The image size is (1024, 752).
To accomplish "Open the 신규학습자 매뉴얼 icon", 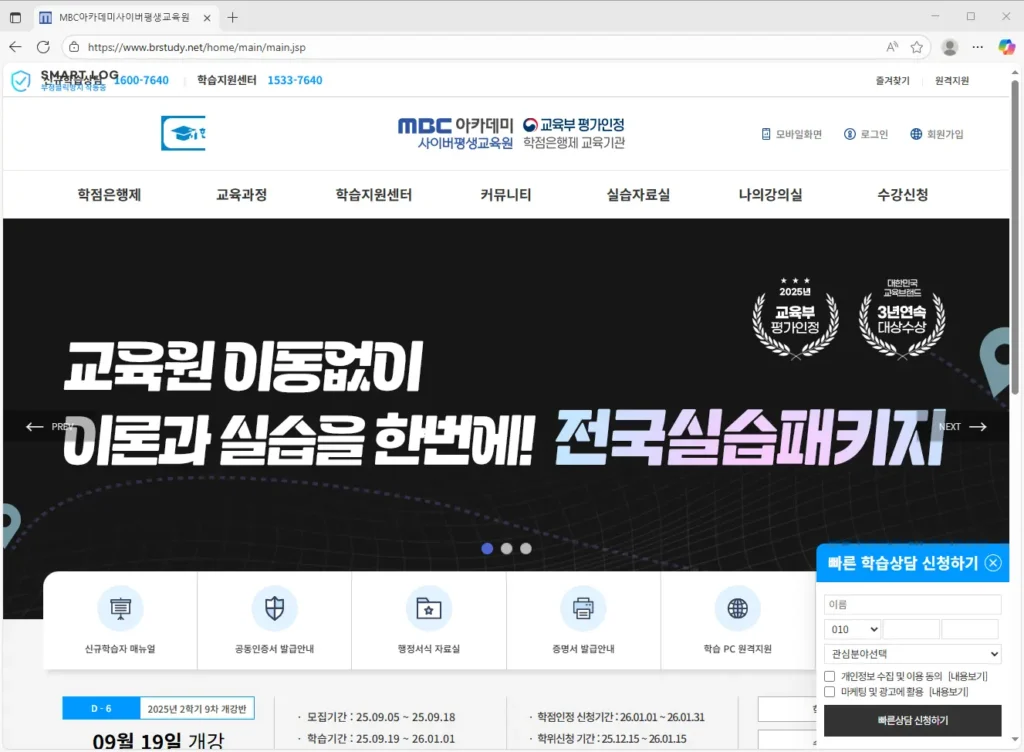I will 120,608.
